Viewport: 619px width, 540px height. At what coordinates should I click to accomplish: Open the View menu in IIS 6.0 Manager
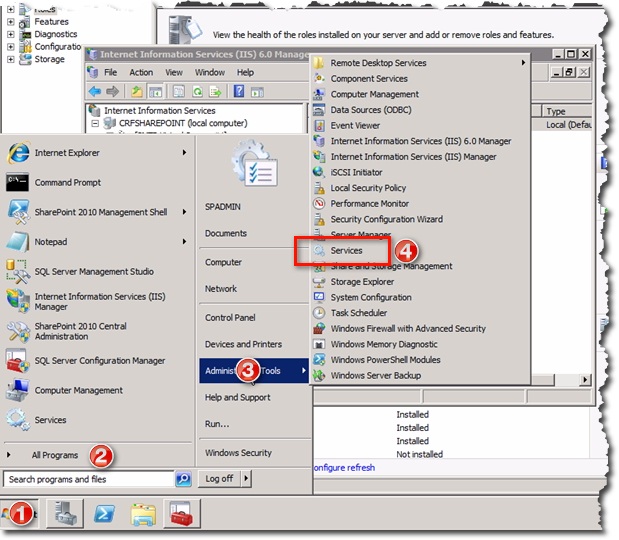pos(174,73)
